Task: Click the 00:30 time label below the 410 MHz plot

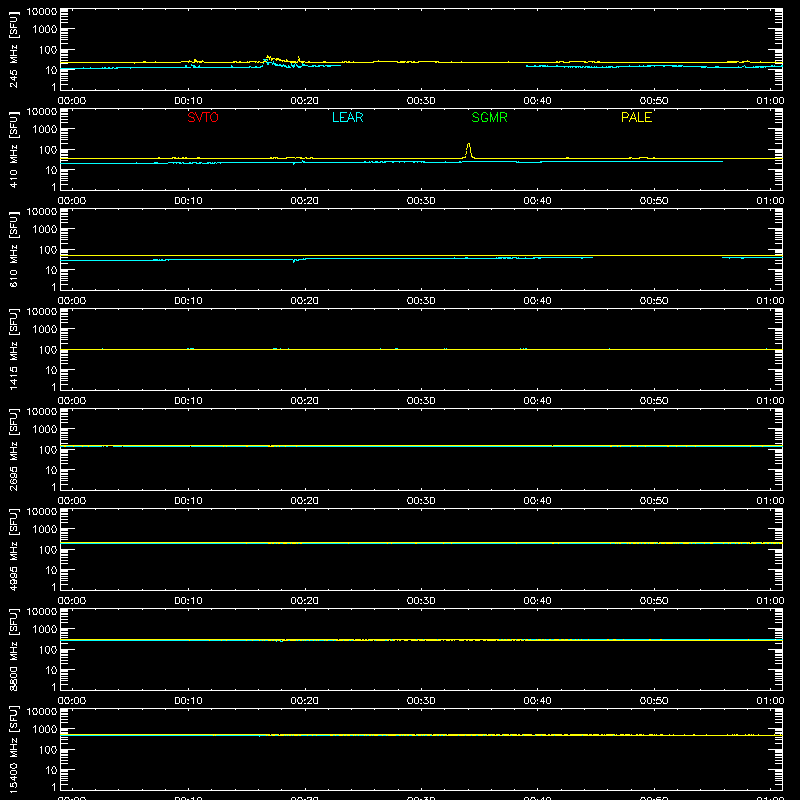Action: click(421, 201)
